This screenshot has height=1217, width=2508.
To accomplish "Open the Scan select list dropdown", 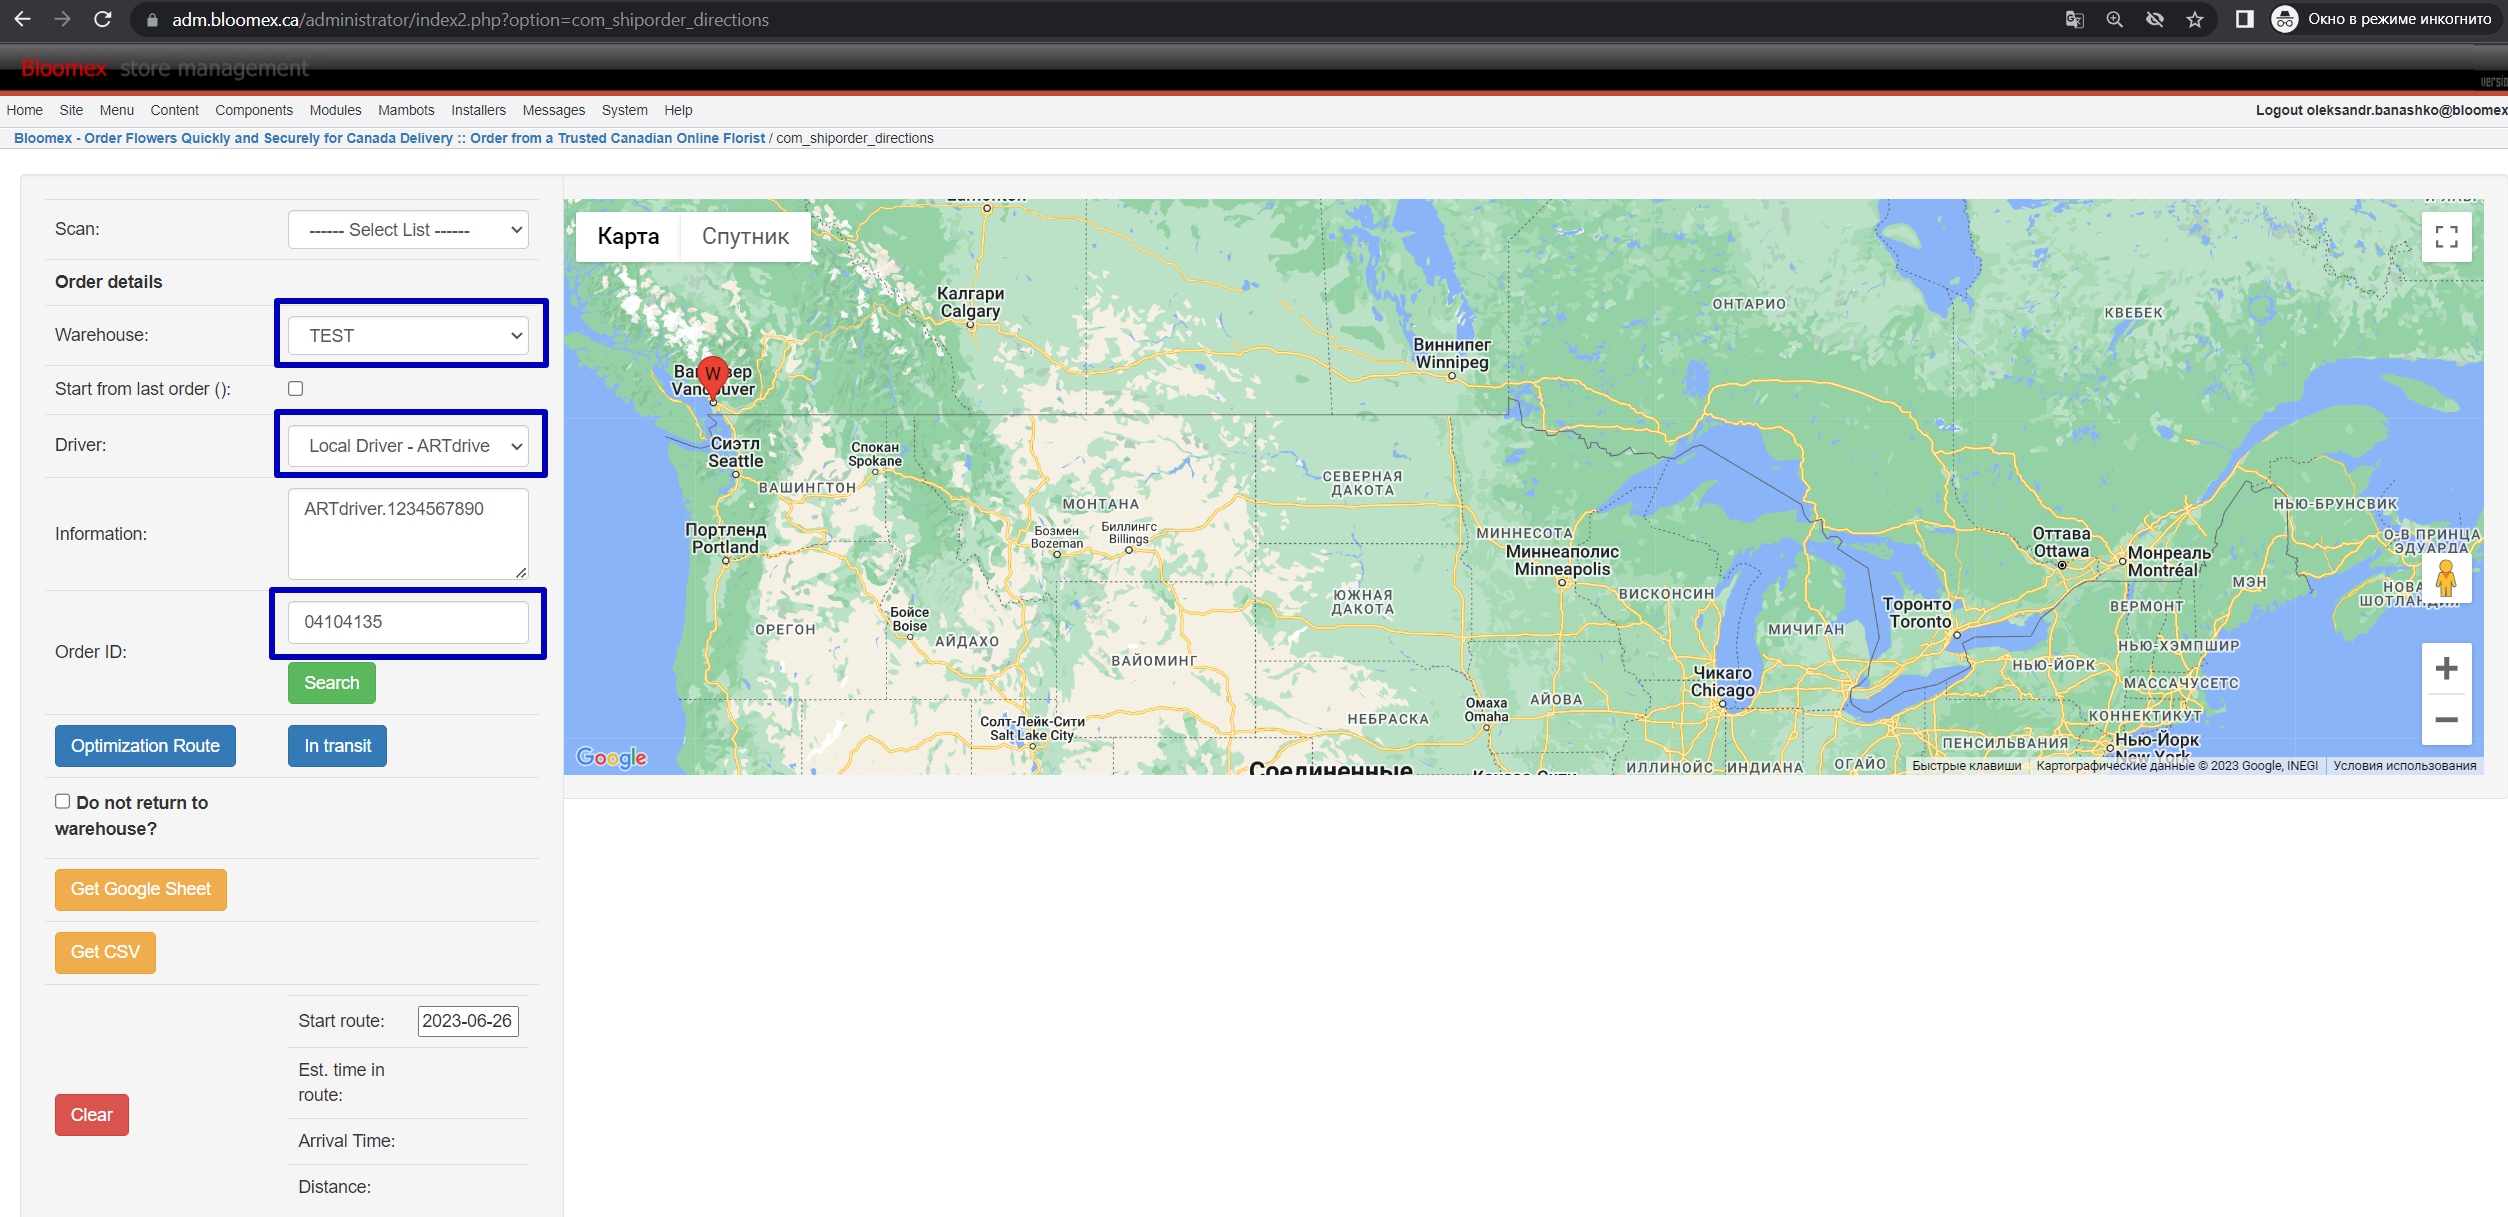I will 408,230.
